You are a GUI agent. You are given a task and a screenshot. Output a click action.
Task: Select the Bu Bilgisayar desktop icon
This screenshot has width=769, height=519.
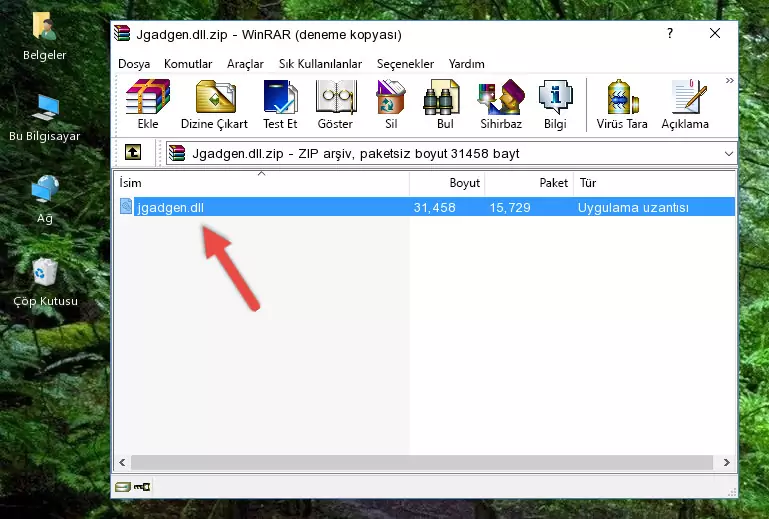click(x=45, y=117)
